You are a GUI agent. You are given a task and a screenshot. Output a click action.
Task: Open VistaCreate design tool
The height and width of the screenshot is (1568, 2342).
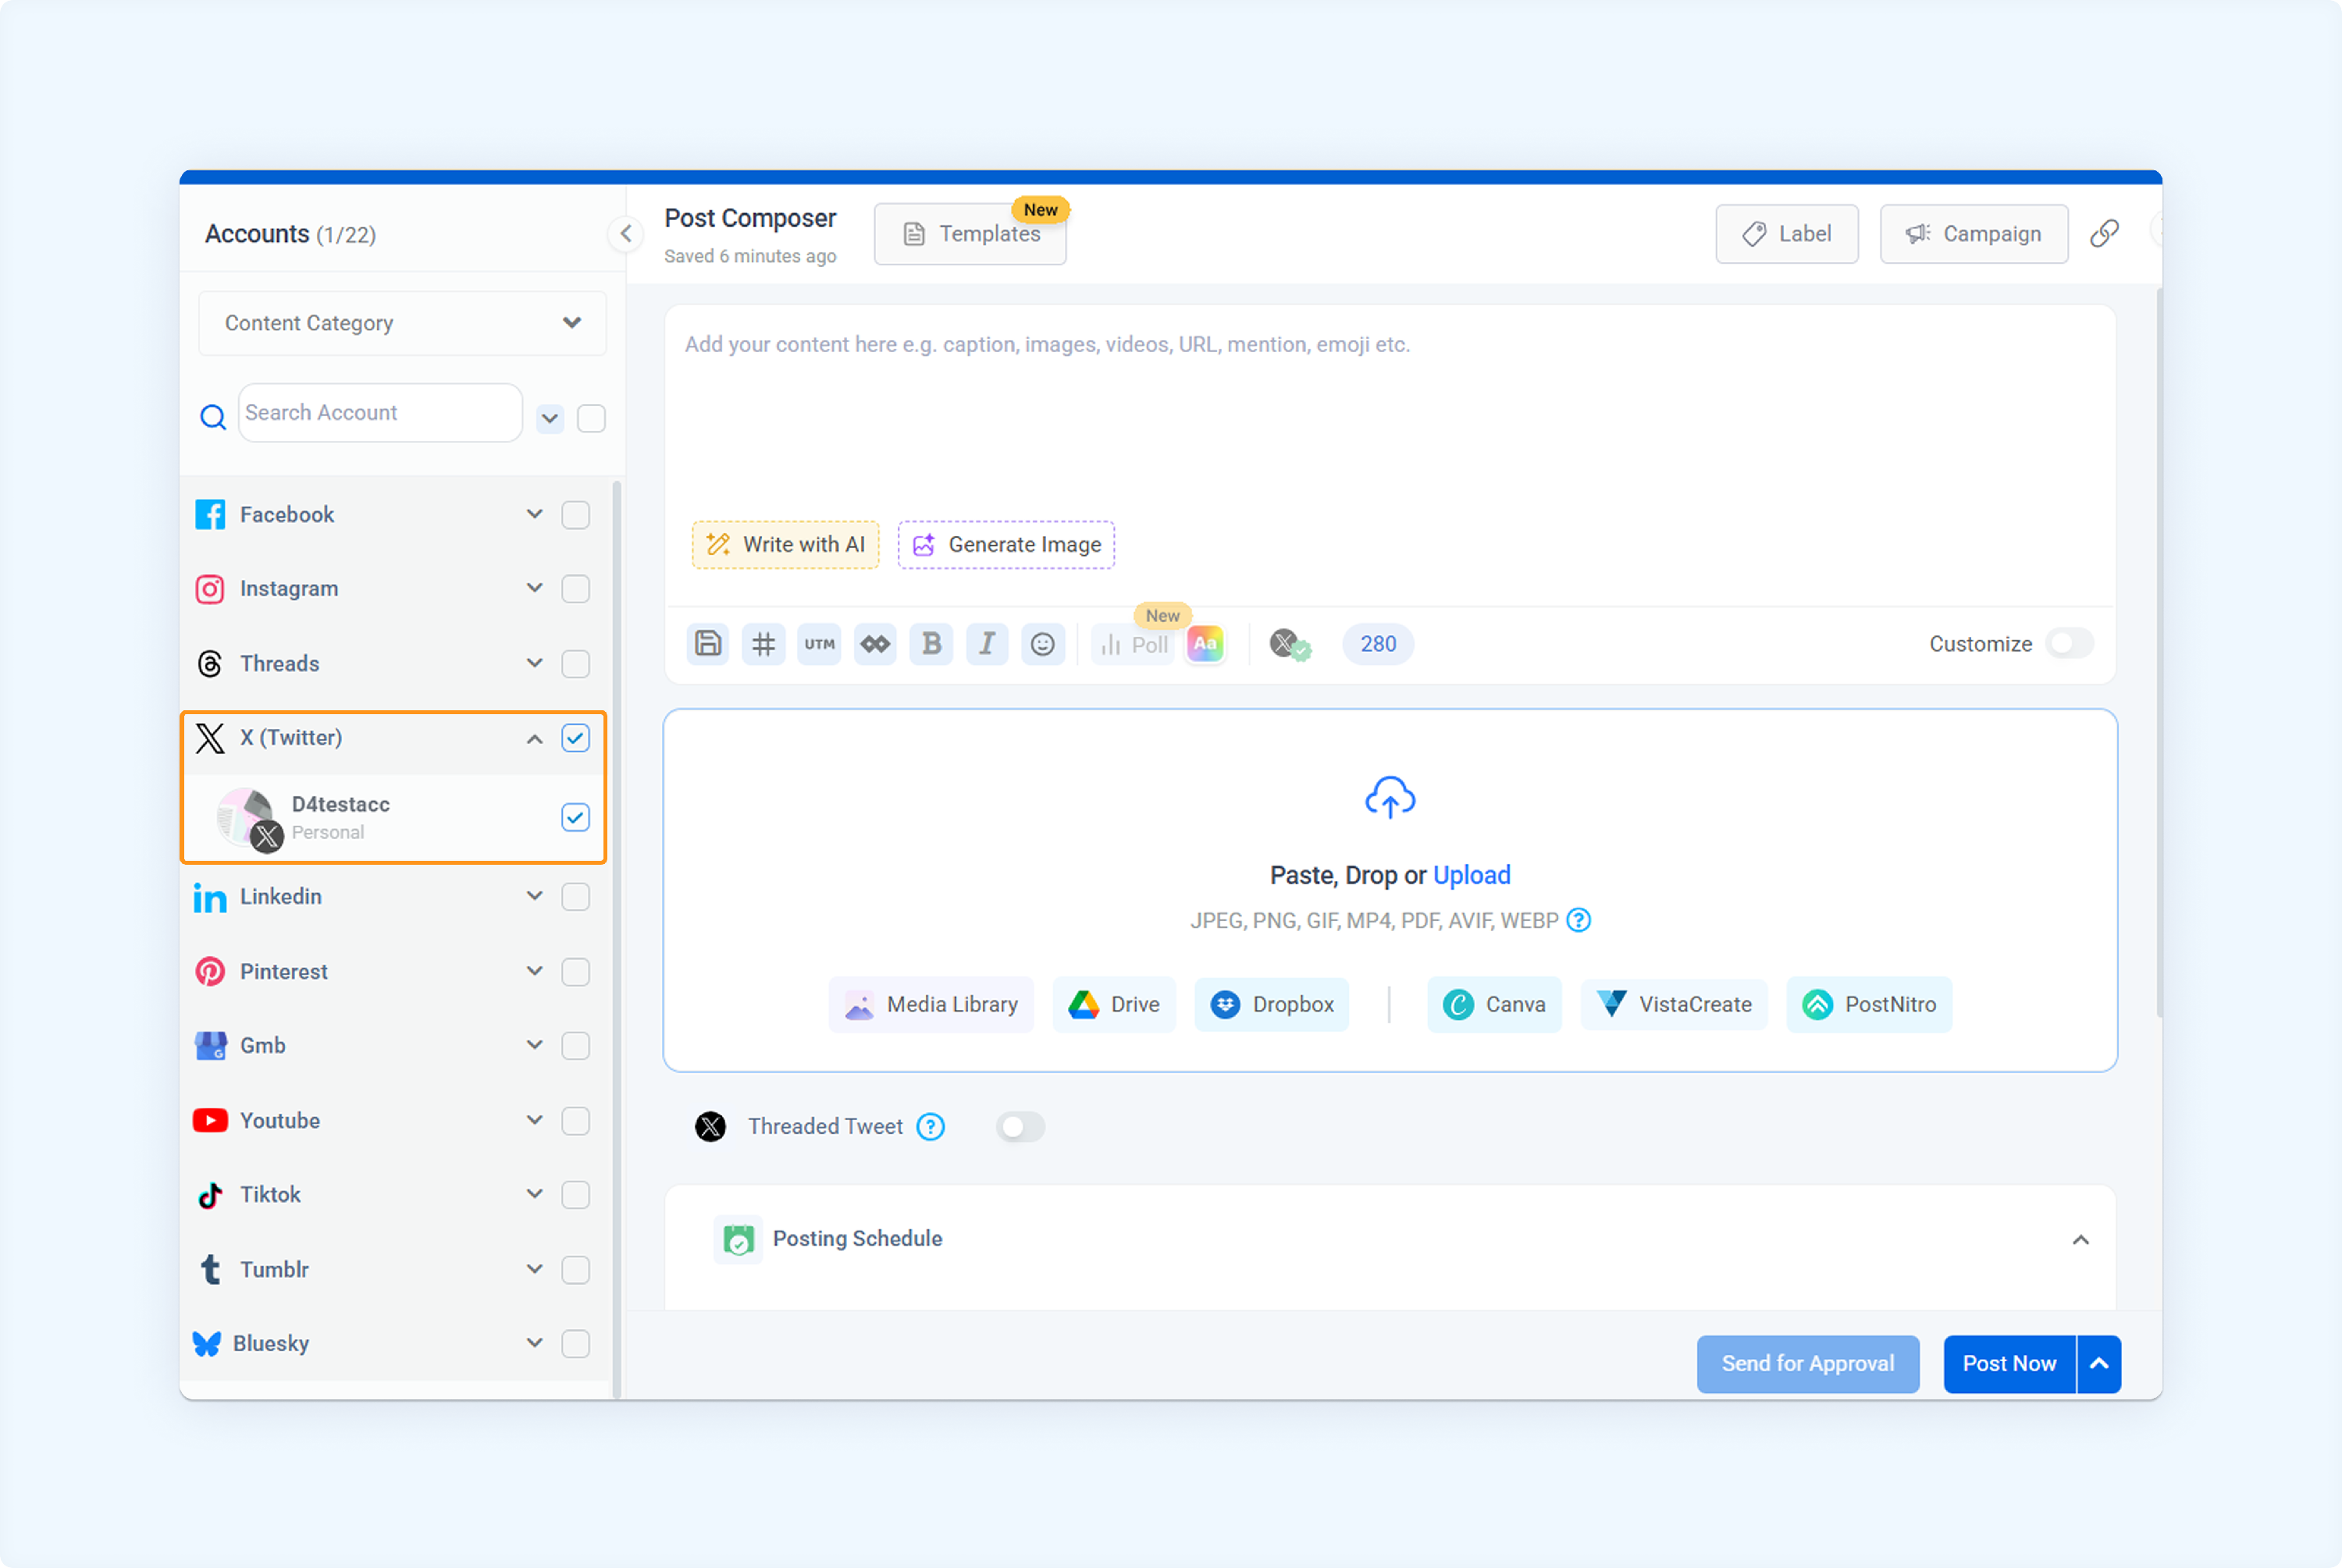(x=1674, y=1005)
